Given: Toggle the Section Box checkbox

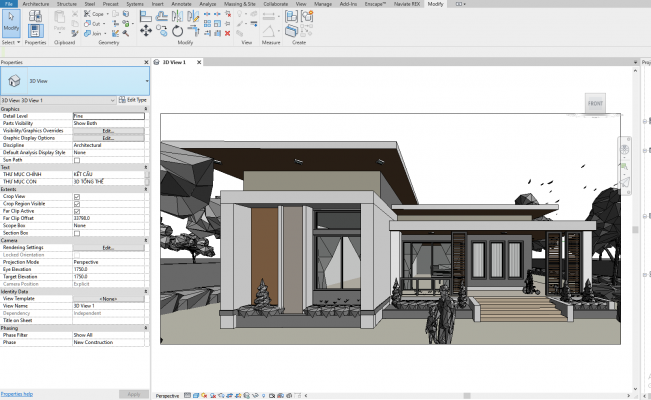Looking at the screenshot, I should (77, 233).
